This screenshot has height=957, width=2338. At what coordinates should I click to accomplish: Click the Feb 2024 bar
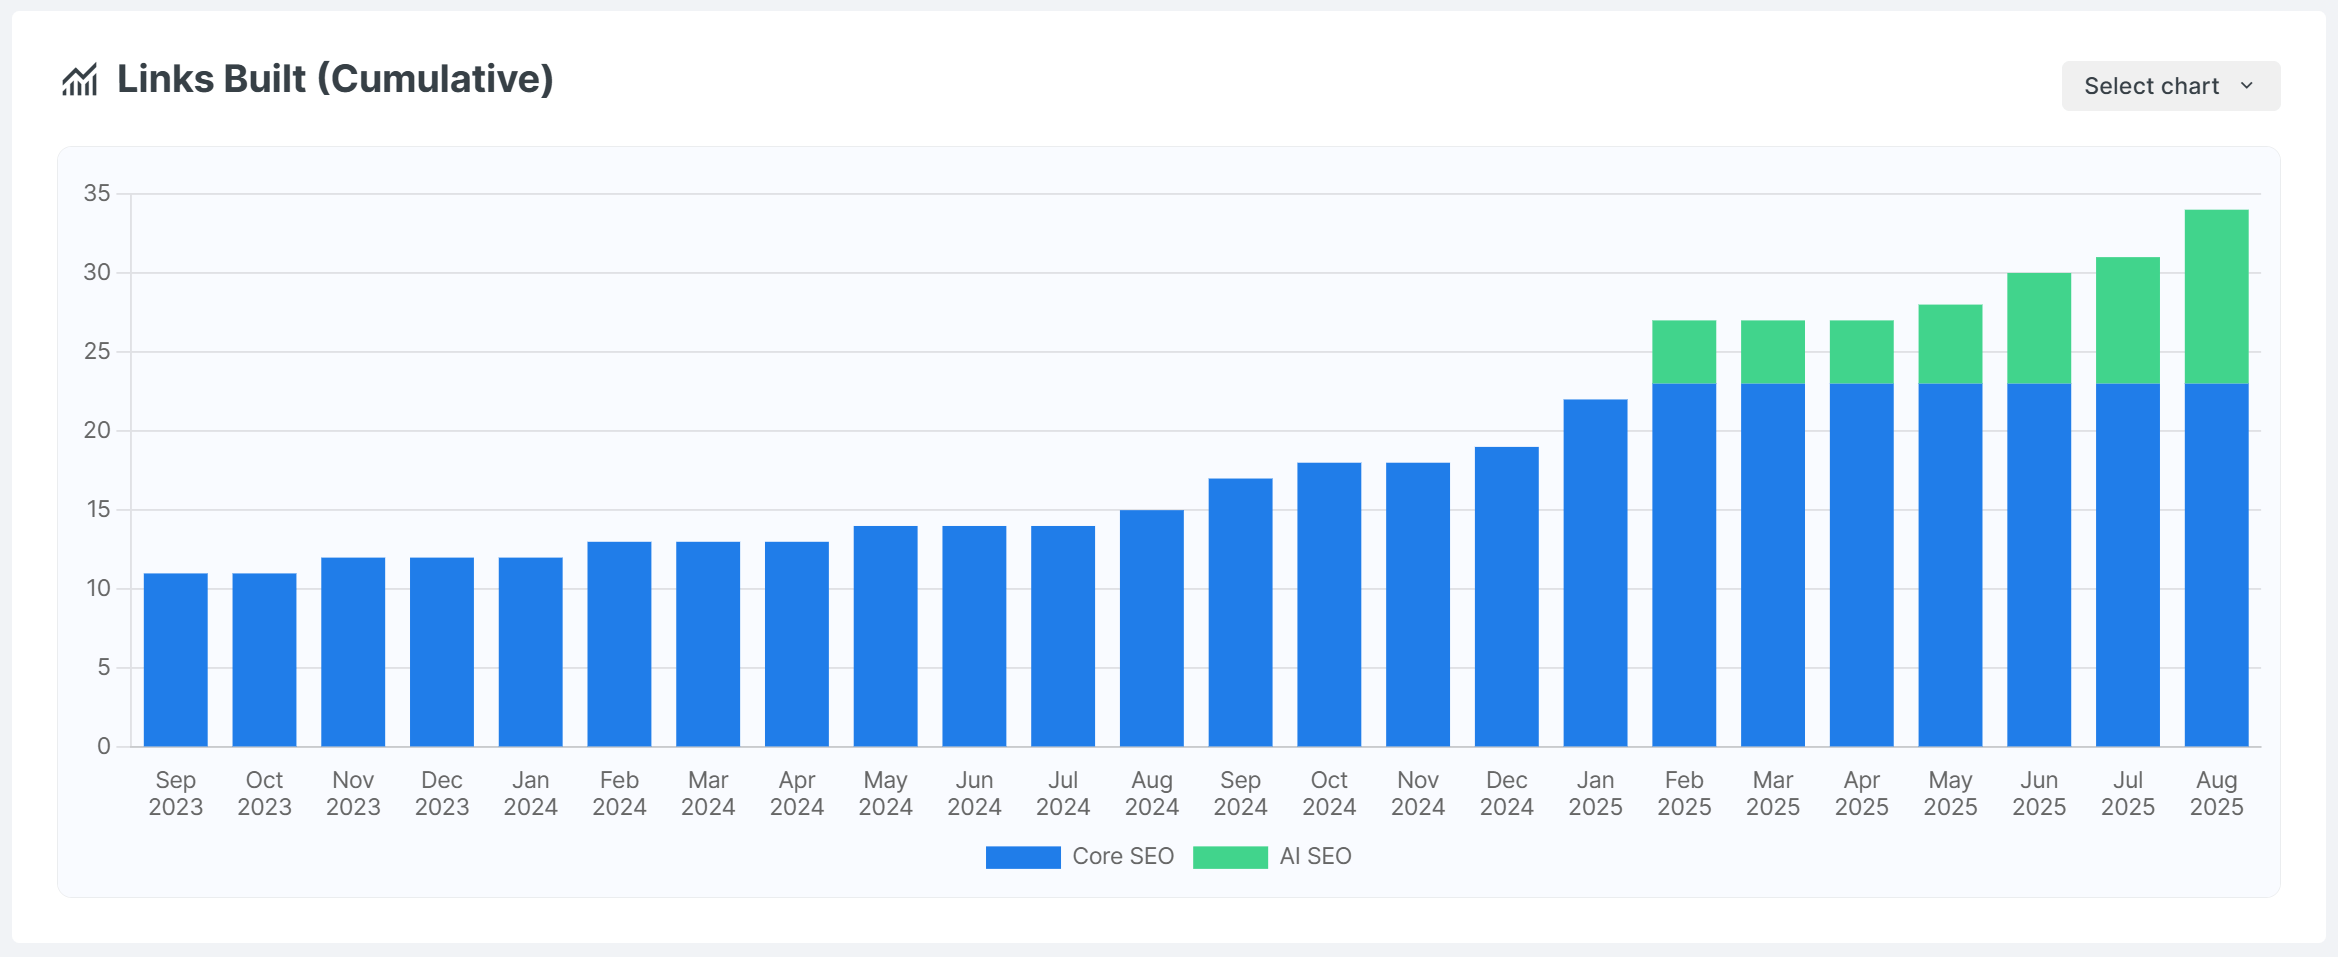619,644
